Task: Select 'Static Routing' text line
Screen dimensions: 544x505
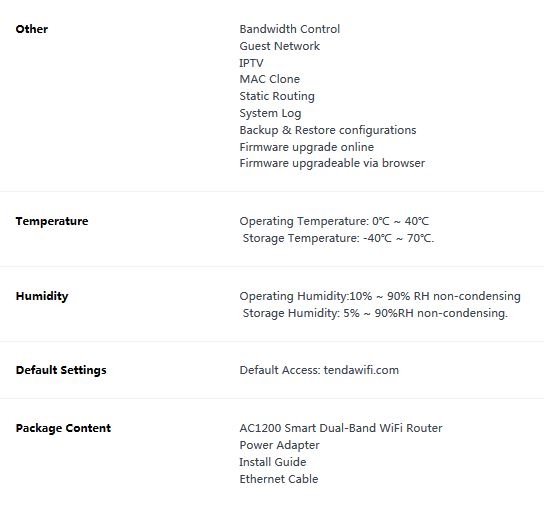Action: point(277,96)
